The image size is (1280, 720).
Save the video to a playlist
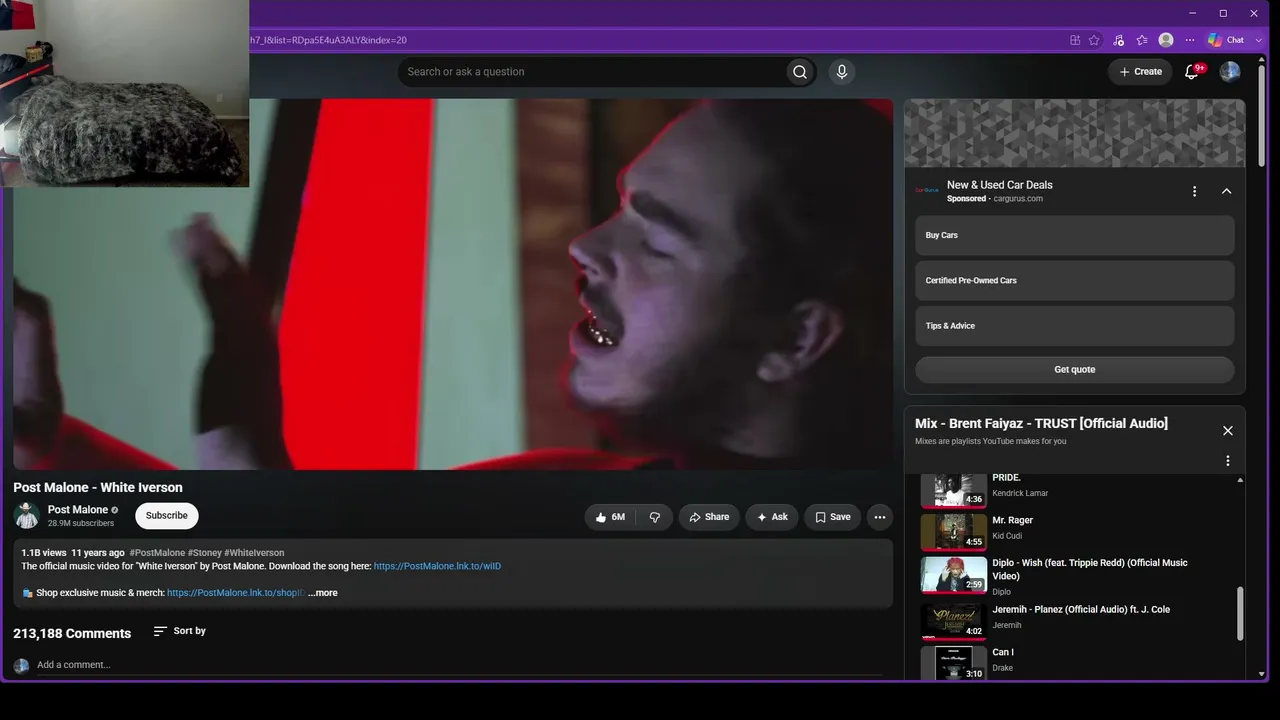pyautogui.click(x=832, y=517)
